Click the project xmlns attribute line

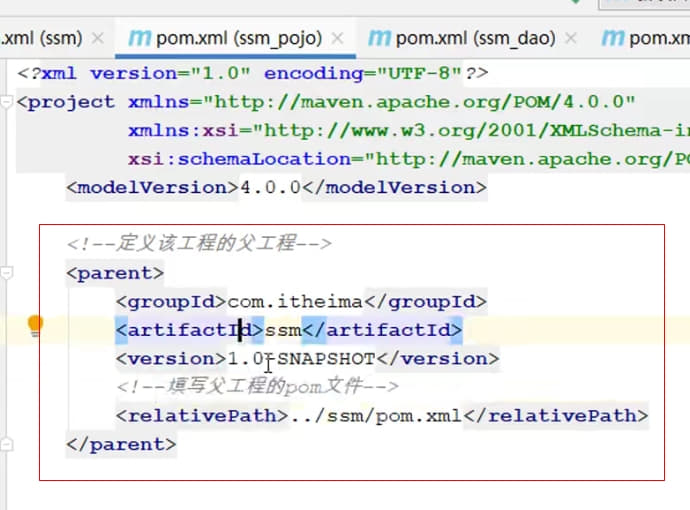[x=326, y=103]
